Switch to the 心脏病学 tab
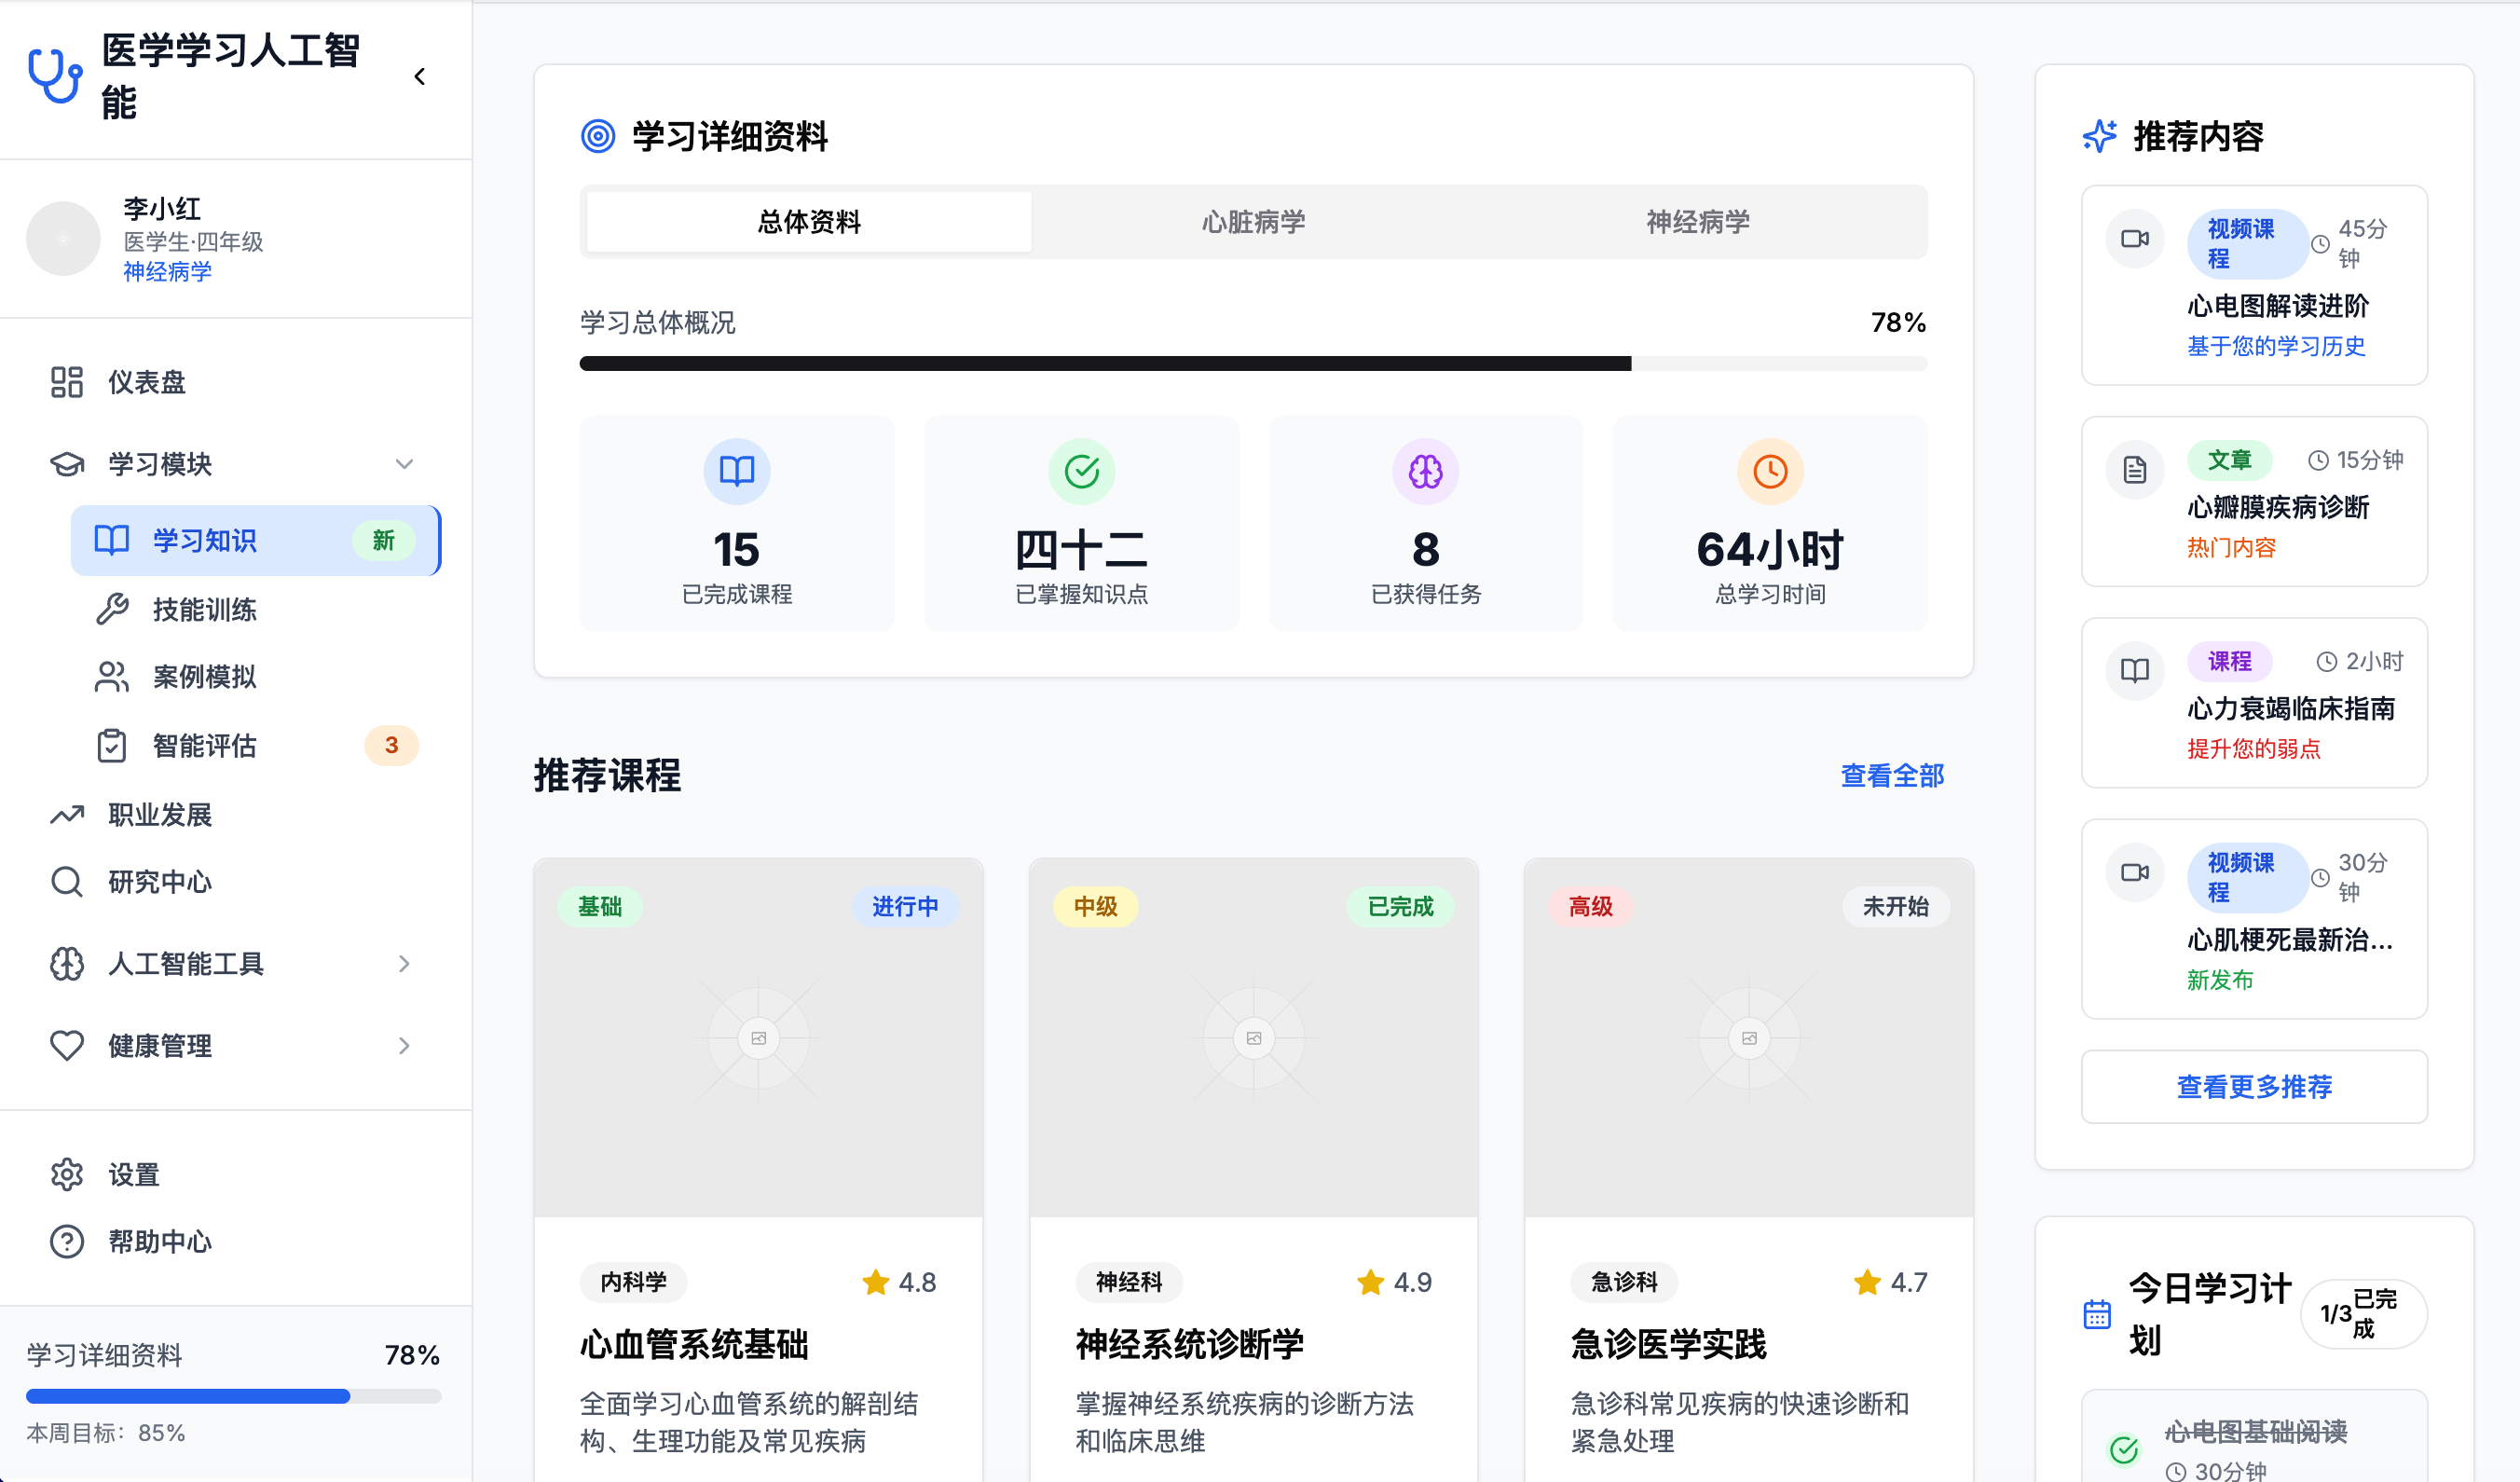 tap(1253, 222)
